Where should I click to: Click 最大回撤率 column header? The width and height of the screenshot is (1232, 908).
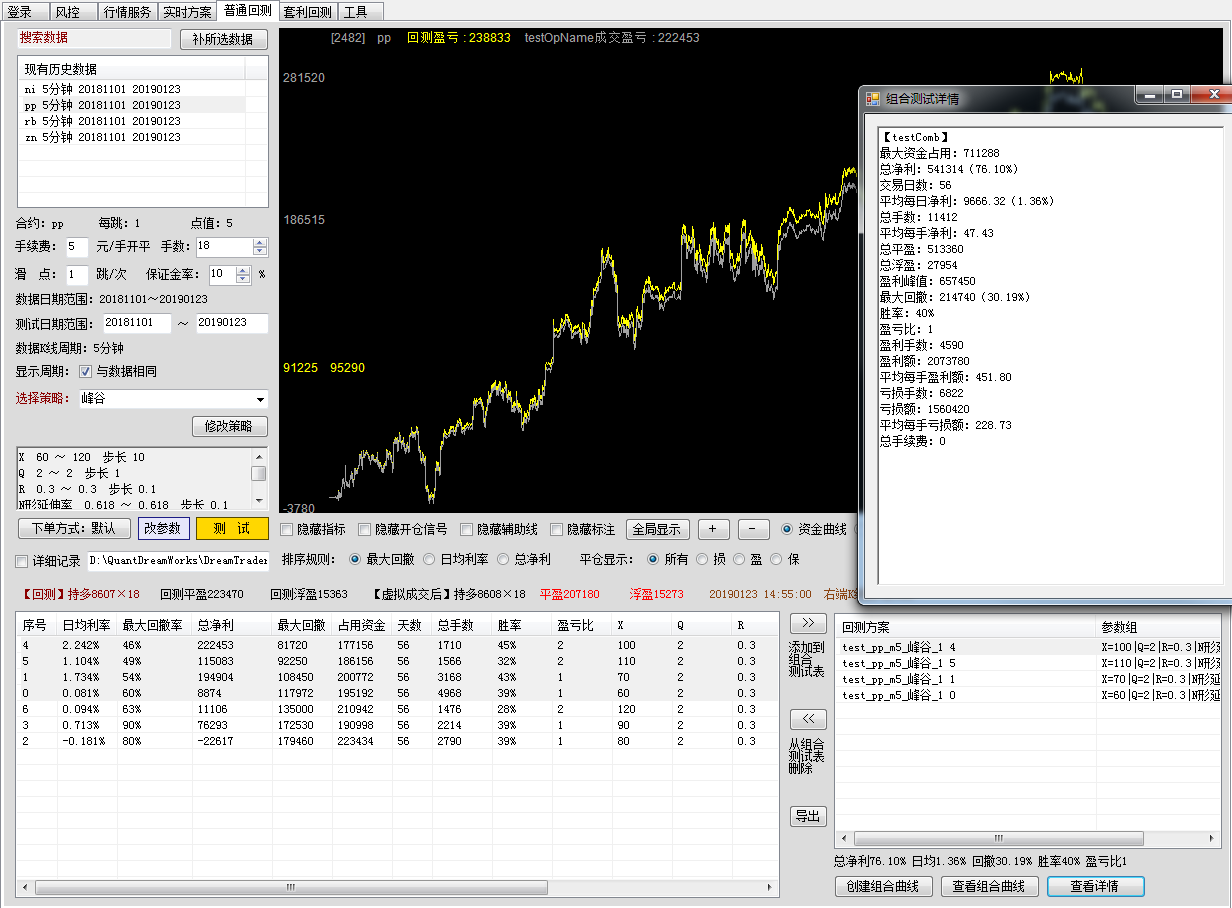click(155, 625)
